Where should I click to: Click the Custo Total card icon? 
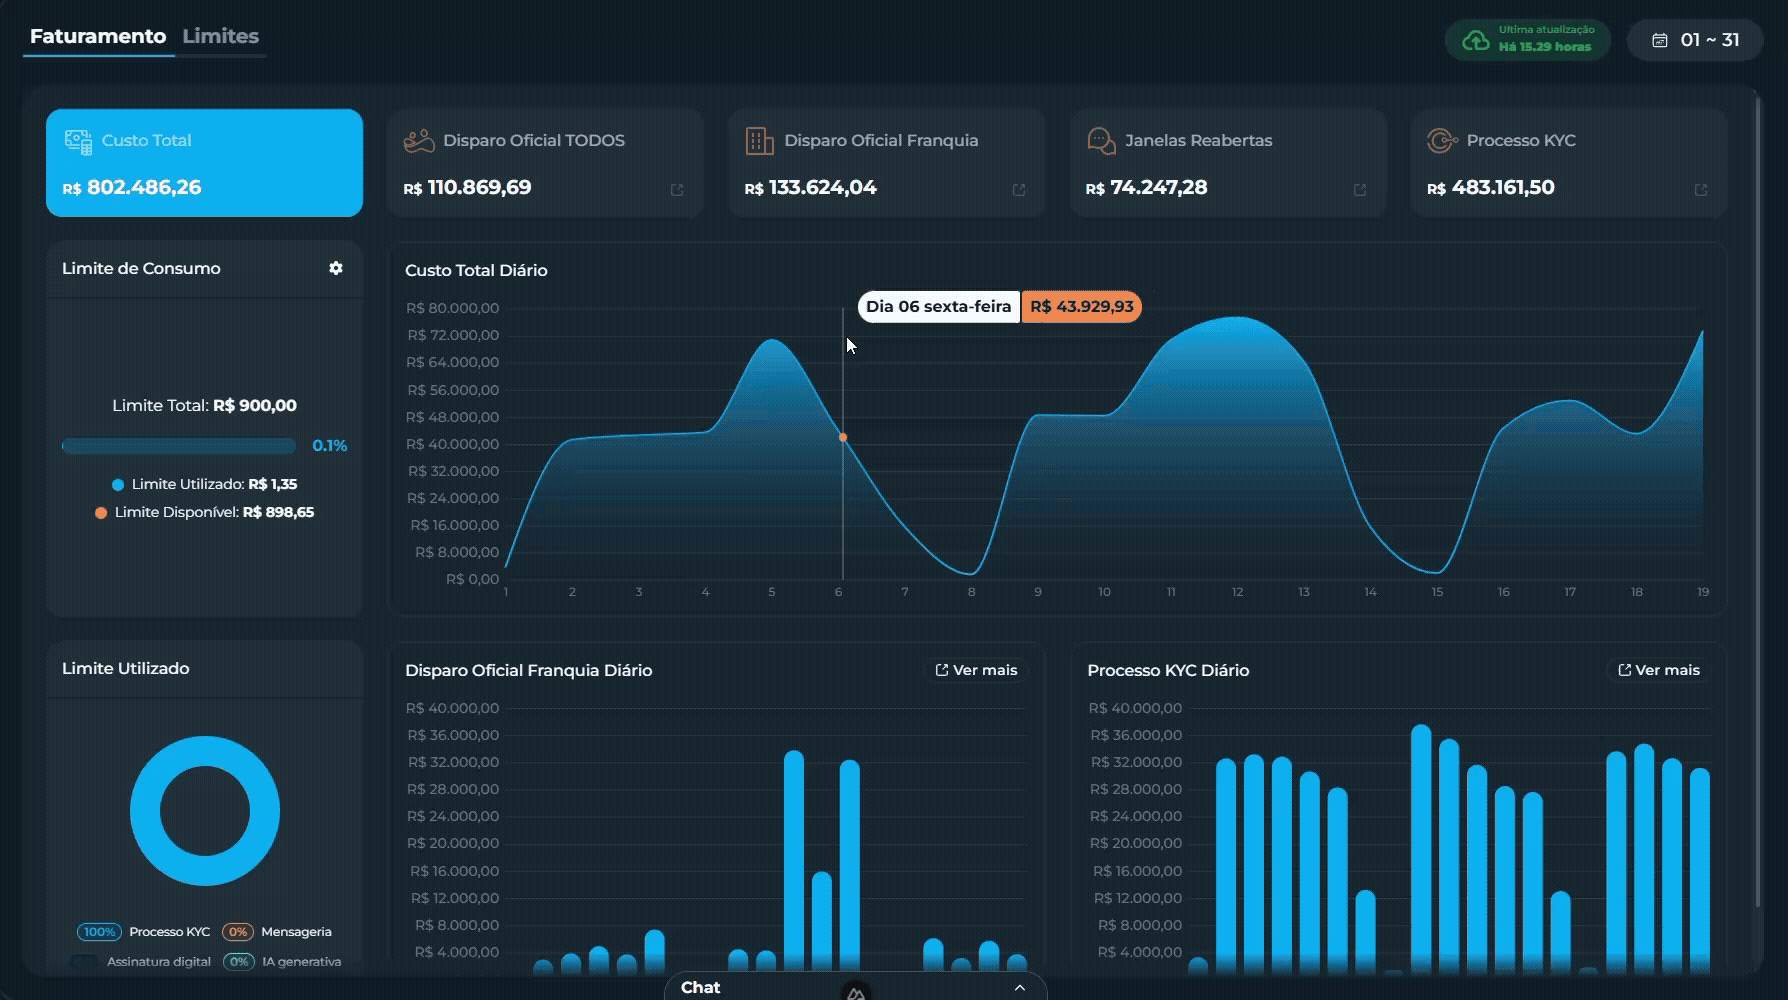coord(78,141)
